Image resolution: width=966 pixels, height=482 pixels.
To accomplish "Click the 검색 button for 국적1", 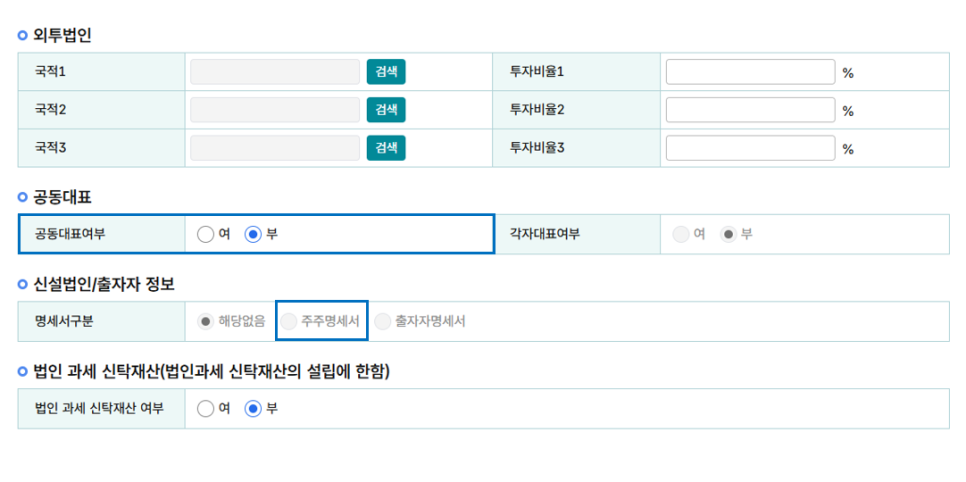I will pyautogui.click(x=386, y=72).
